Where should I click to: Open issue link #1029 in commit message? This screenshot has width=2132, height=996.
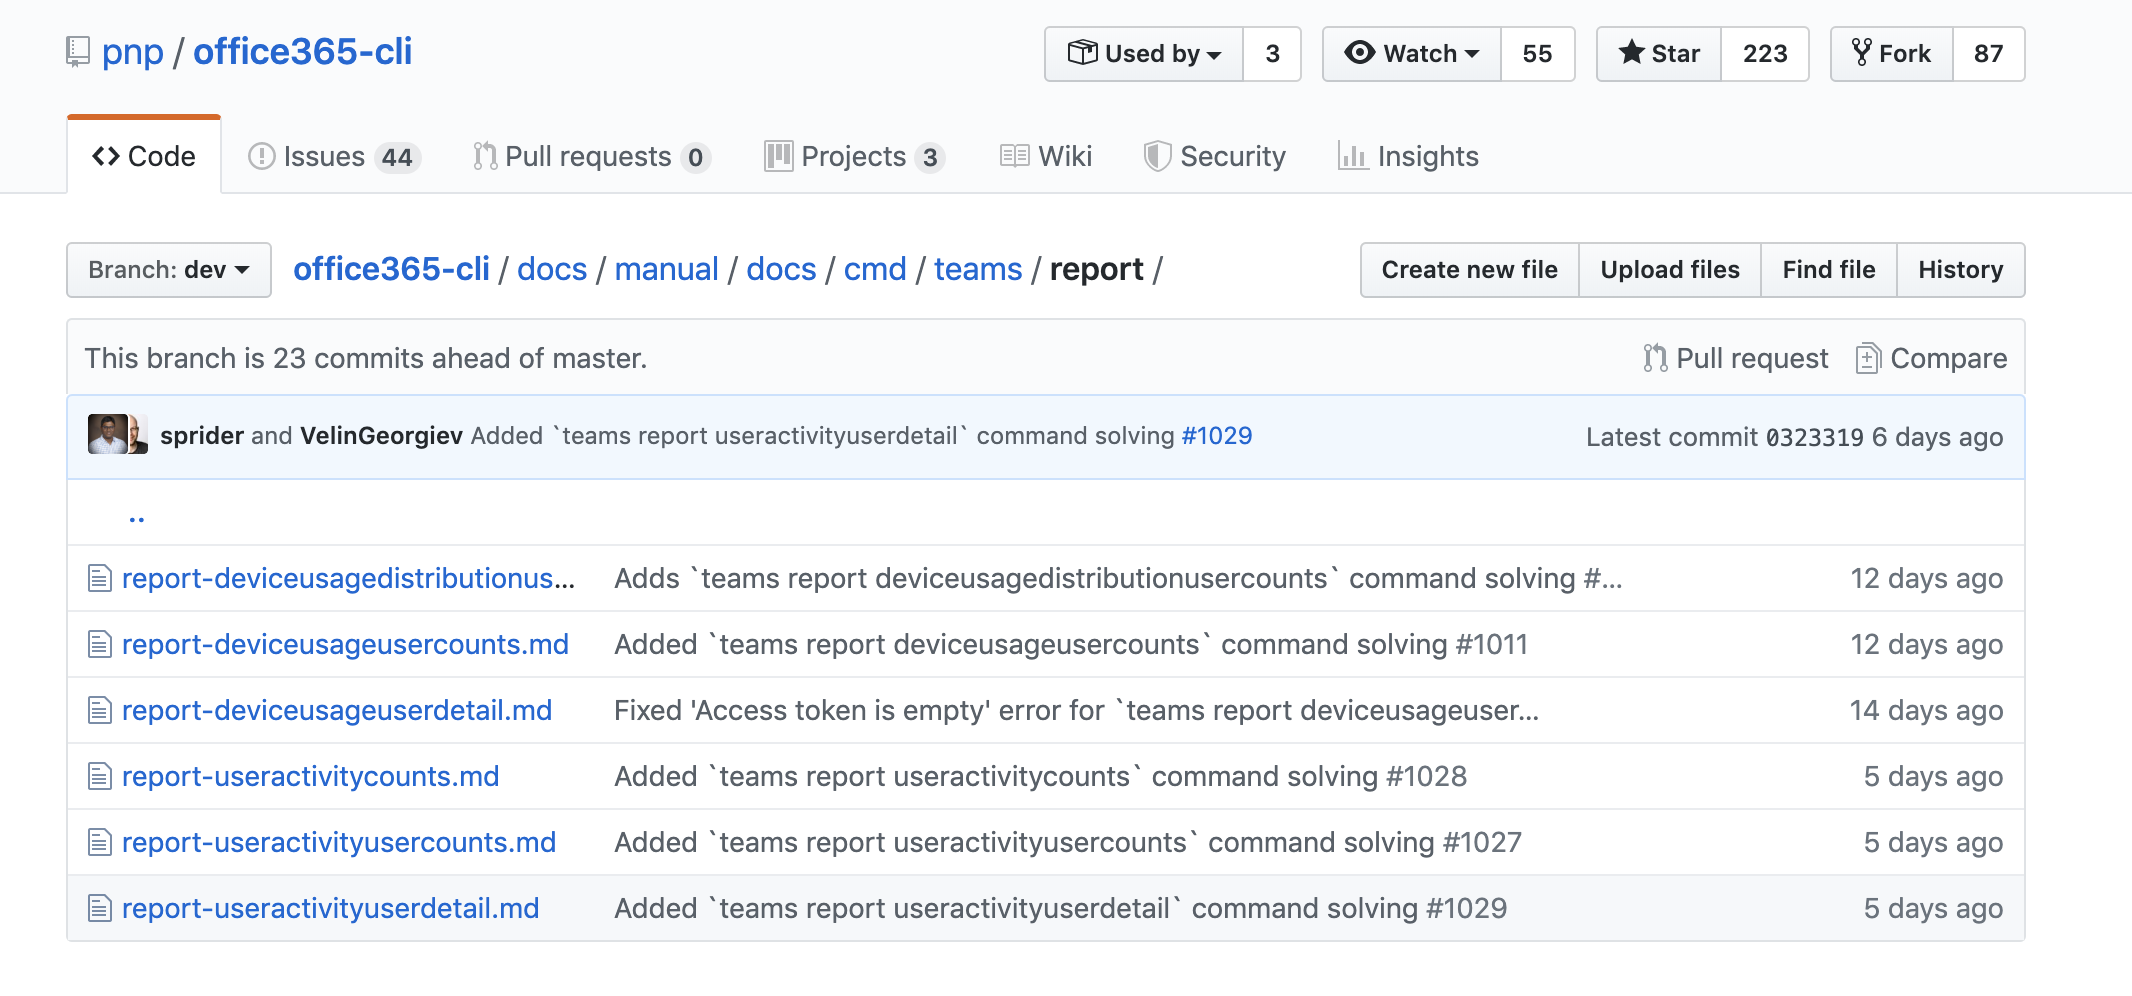tap(1216, 436)
